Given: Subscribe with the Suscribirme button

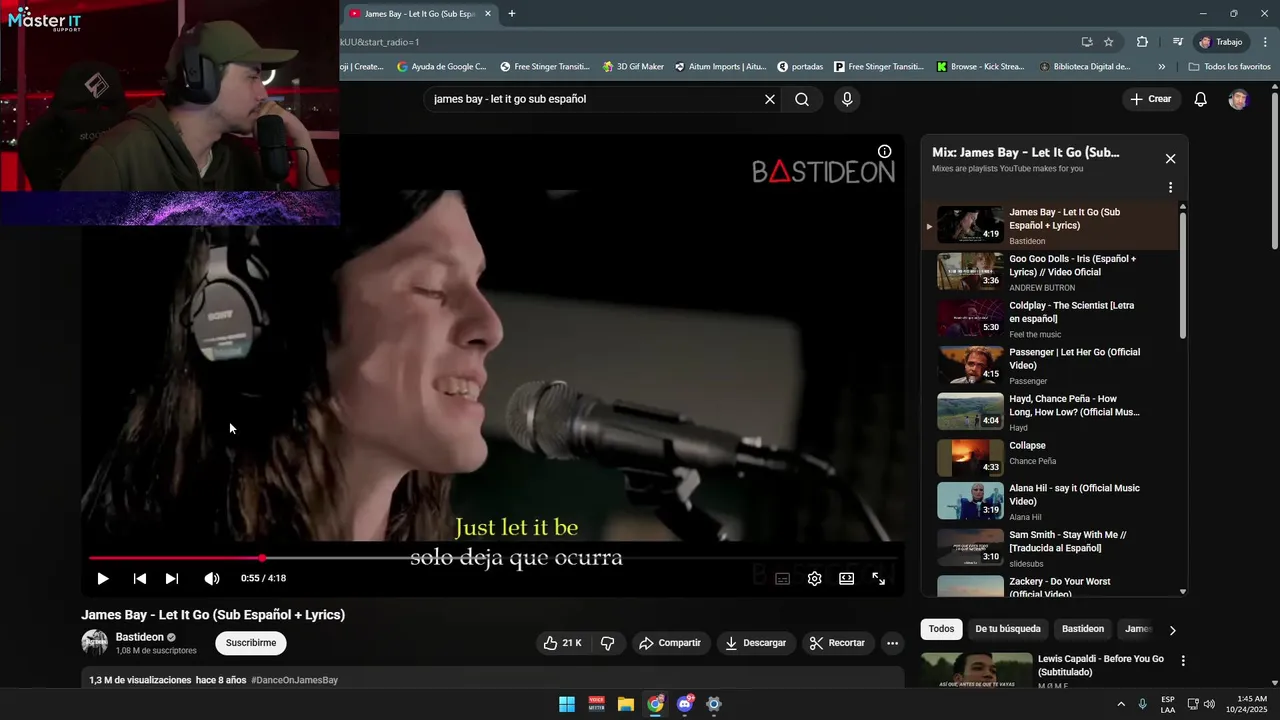Looking at the screenshot, I should pyautogui.click(x=250, y=643).
